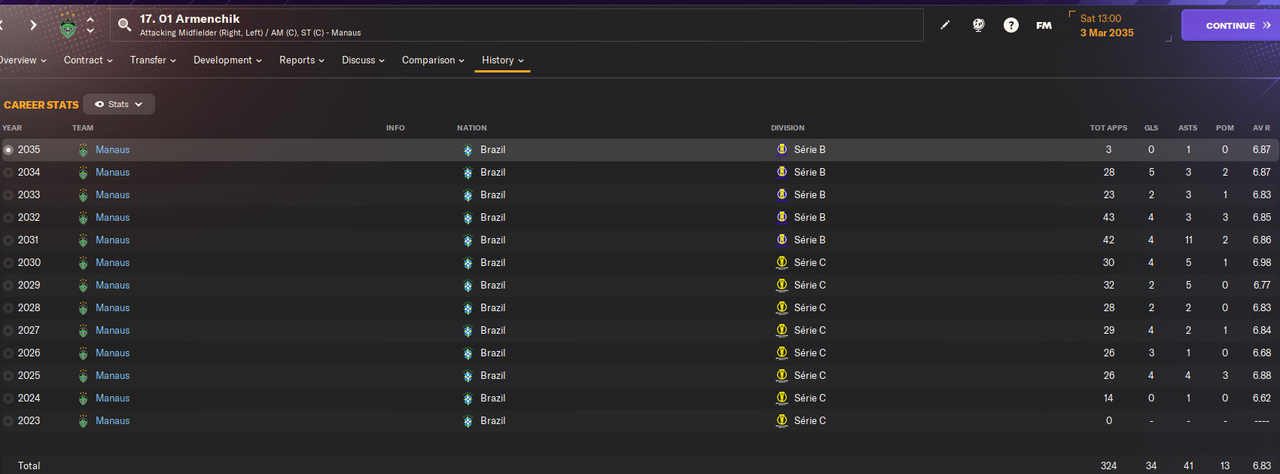This screenshot has height=474, width=1280.
Task: Click Manaus badge in the 2023 row
Action: 84,421
